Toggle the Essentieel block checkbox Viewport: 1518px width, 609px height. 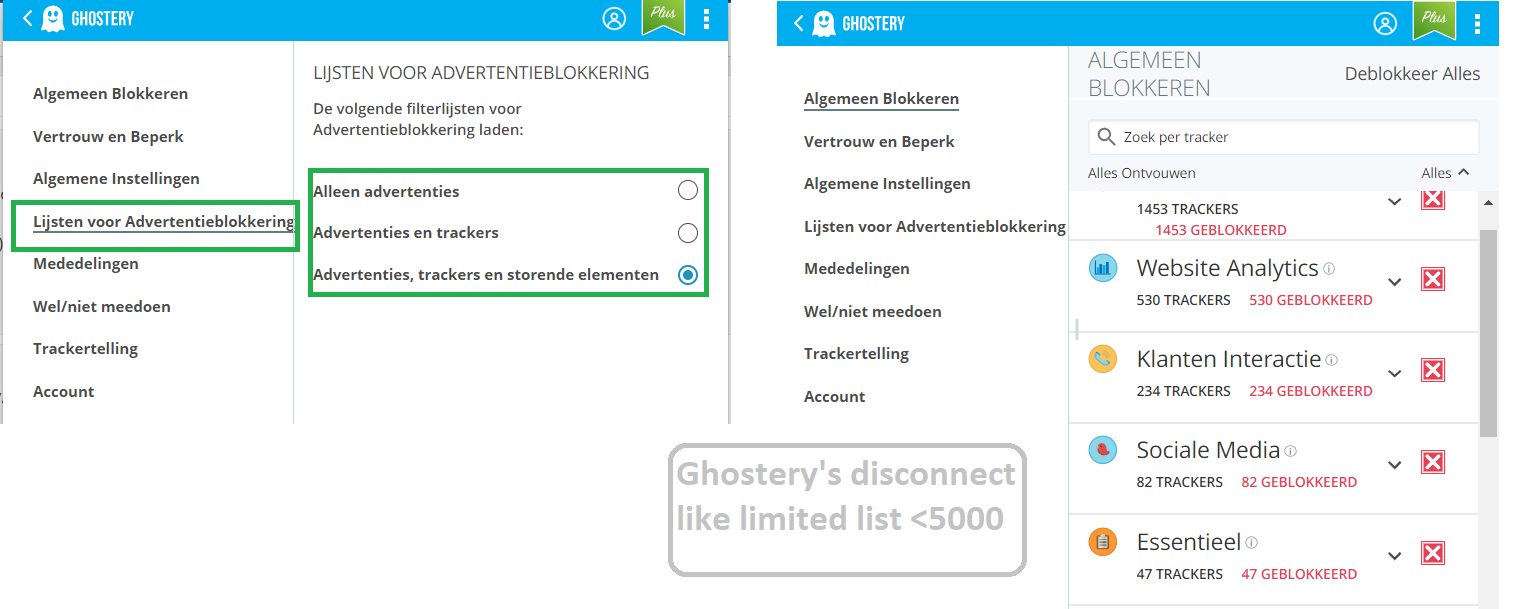tap(1433, 554)
